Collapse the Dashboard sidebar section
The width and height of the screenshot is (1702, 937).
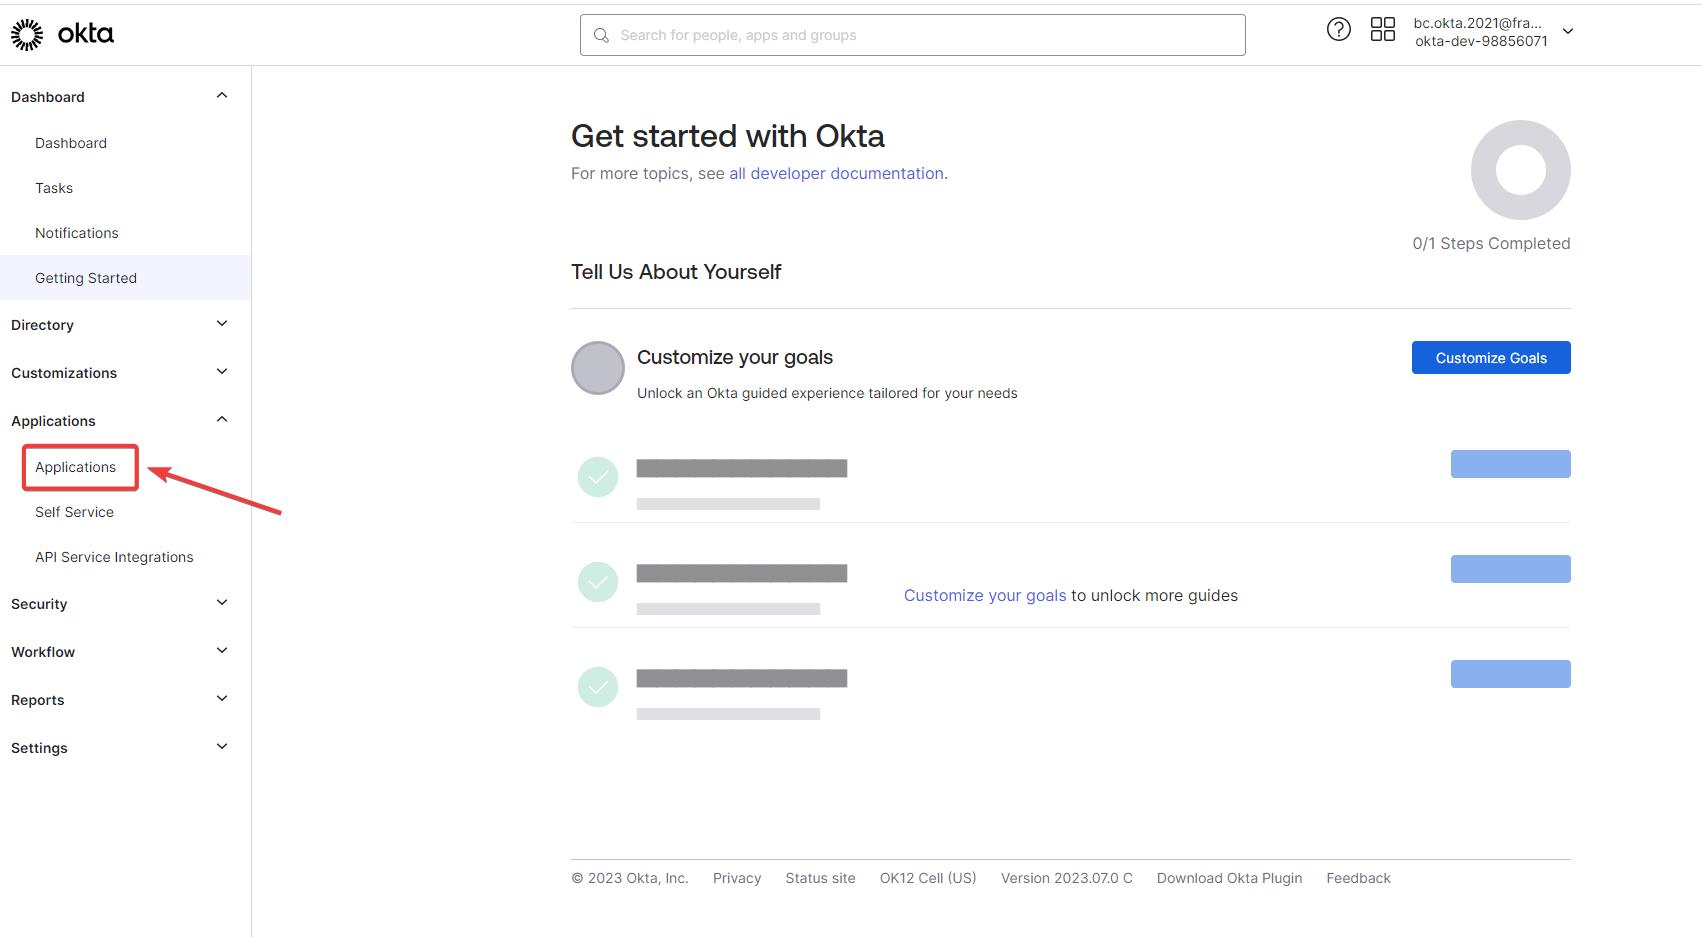pos(221,96)
